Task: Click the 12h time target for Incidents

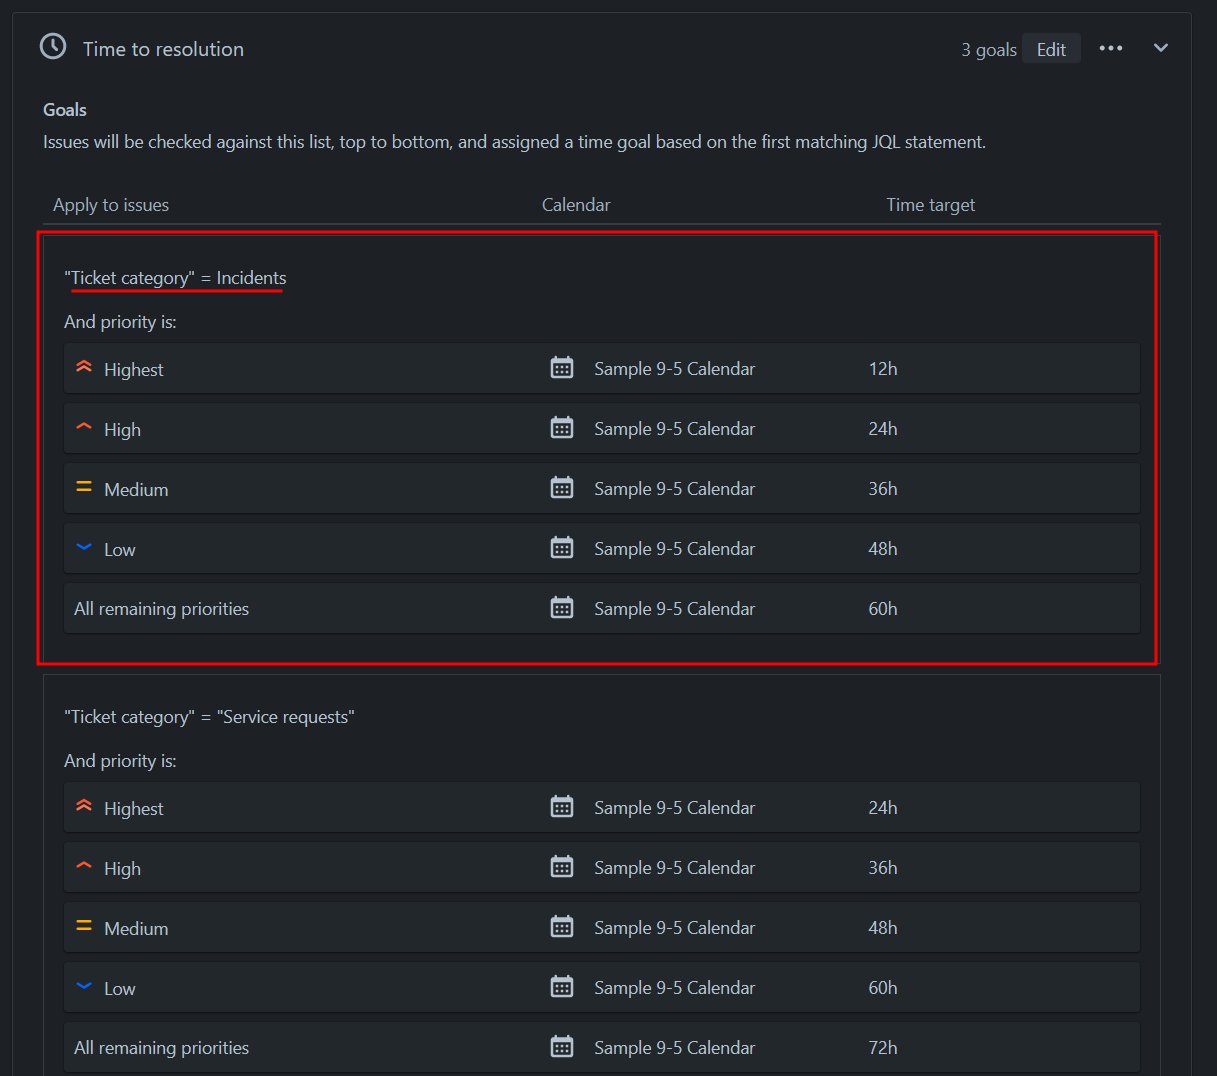Action: pos(882,369)
